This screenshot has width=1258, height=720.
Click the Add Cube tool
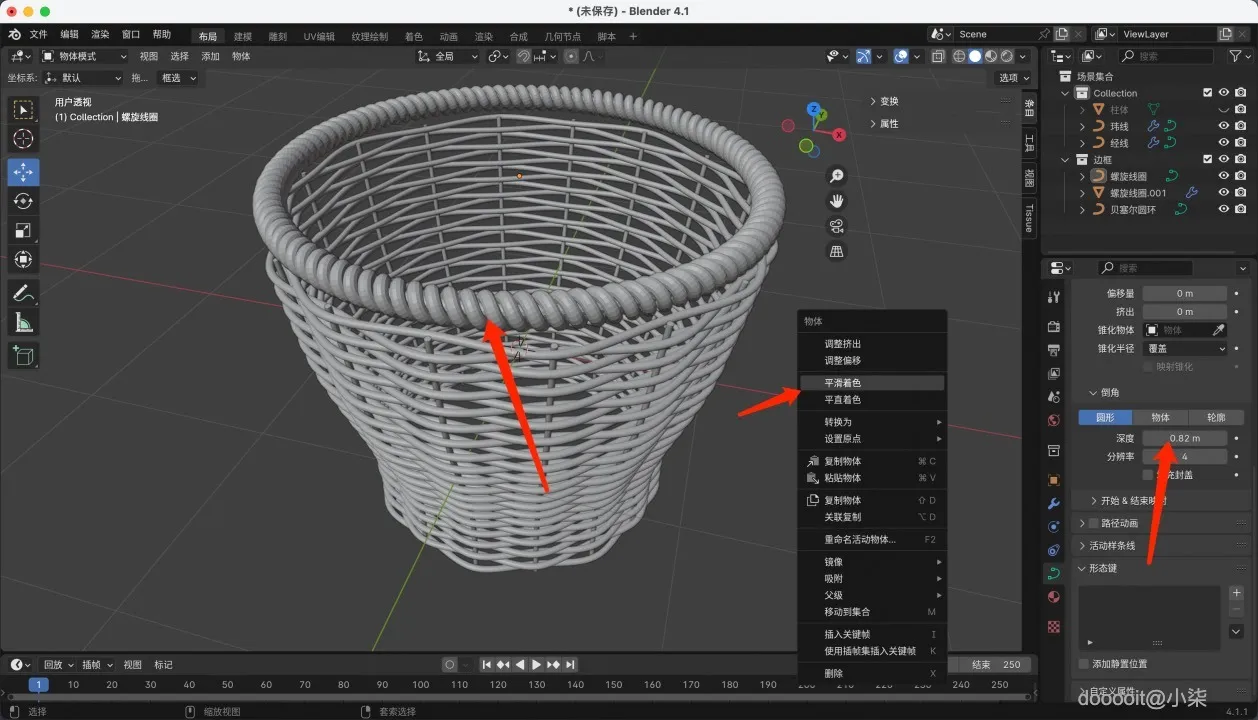tap(24, 355)
